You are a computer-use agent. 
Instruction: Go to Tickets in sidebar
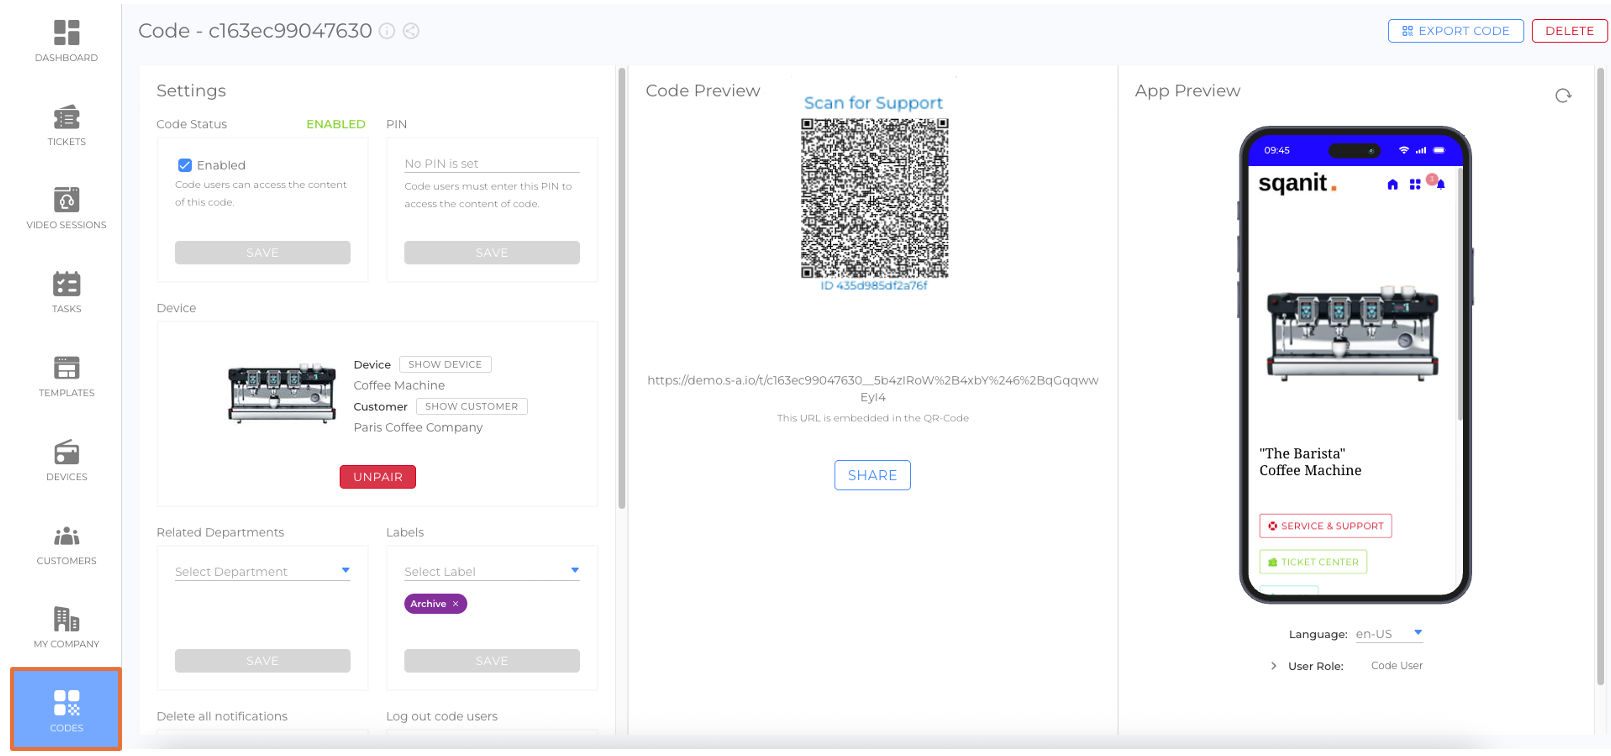pyautogui.click(x=66, y=125)
